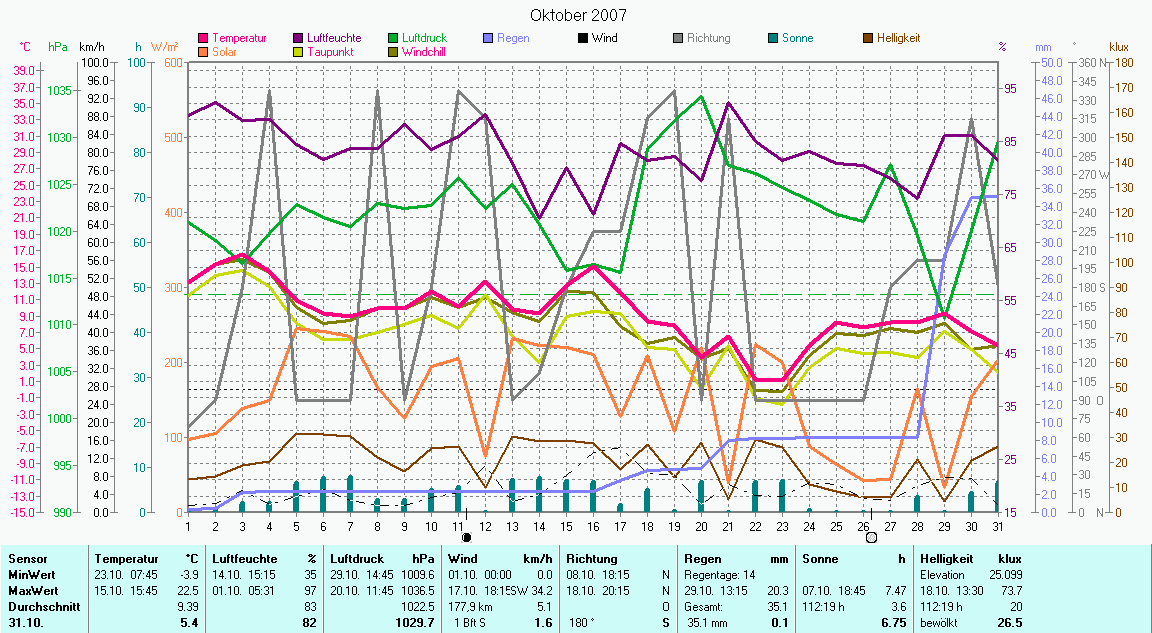Click the full moon symbol below day 26
This screenshot has width=1152, height=633.
point(871,538)
